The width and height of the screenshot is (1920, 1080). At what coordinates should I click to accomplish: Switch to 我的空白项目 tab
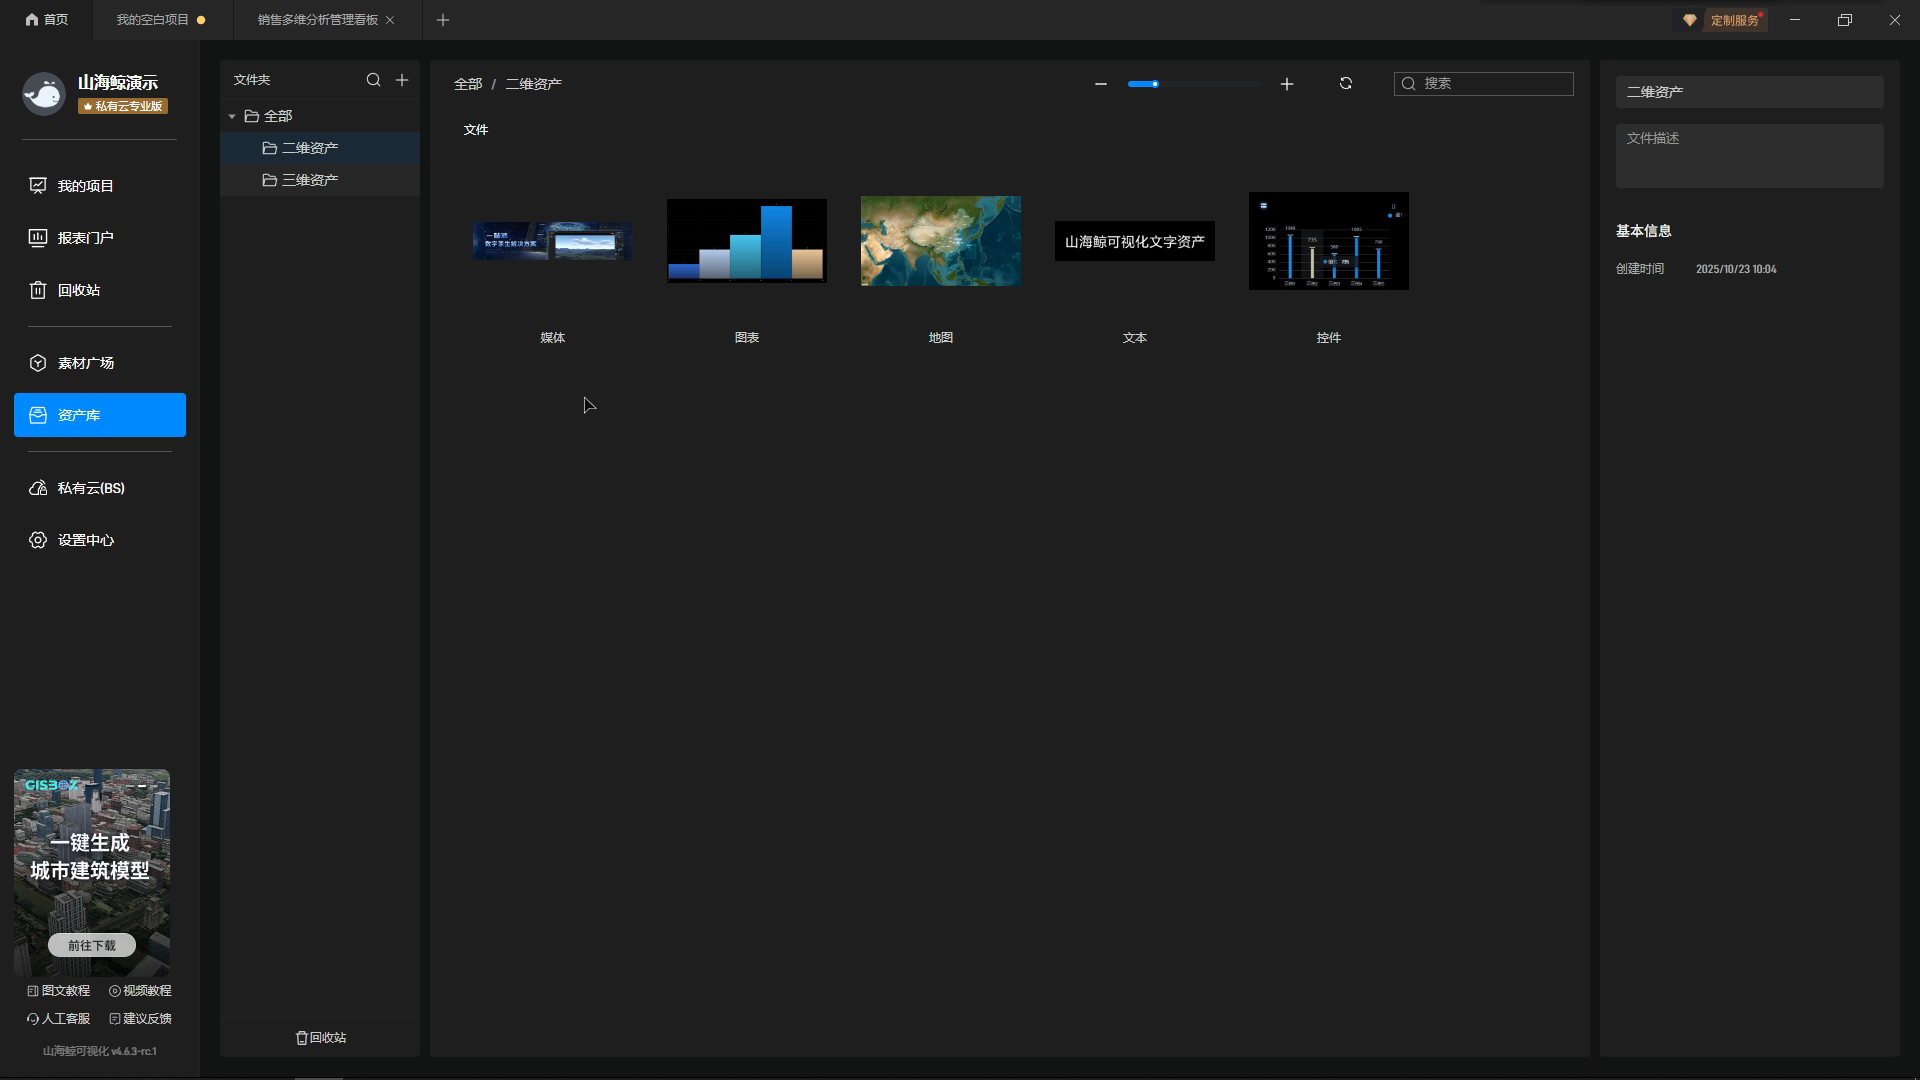click(152, 20)
